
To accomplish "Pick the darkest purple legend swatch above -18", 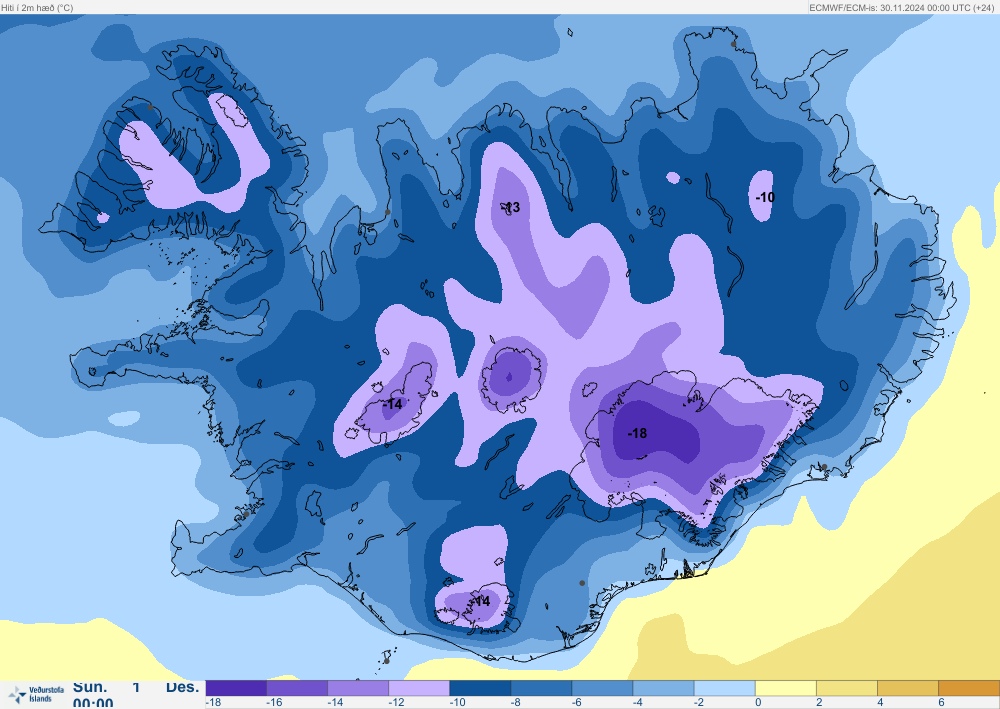I will [x=236, y=688].
